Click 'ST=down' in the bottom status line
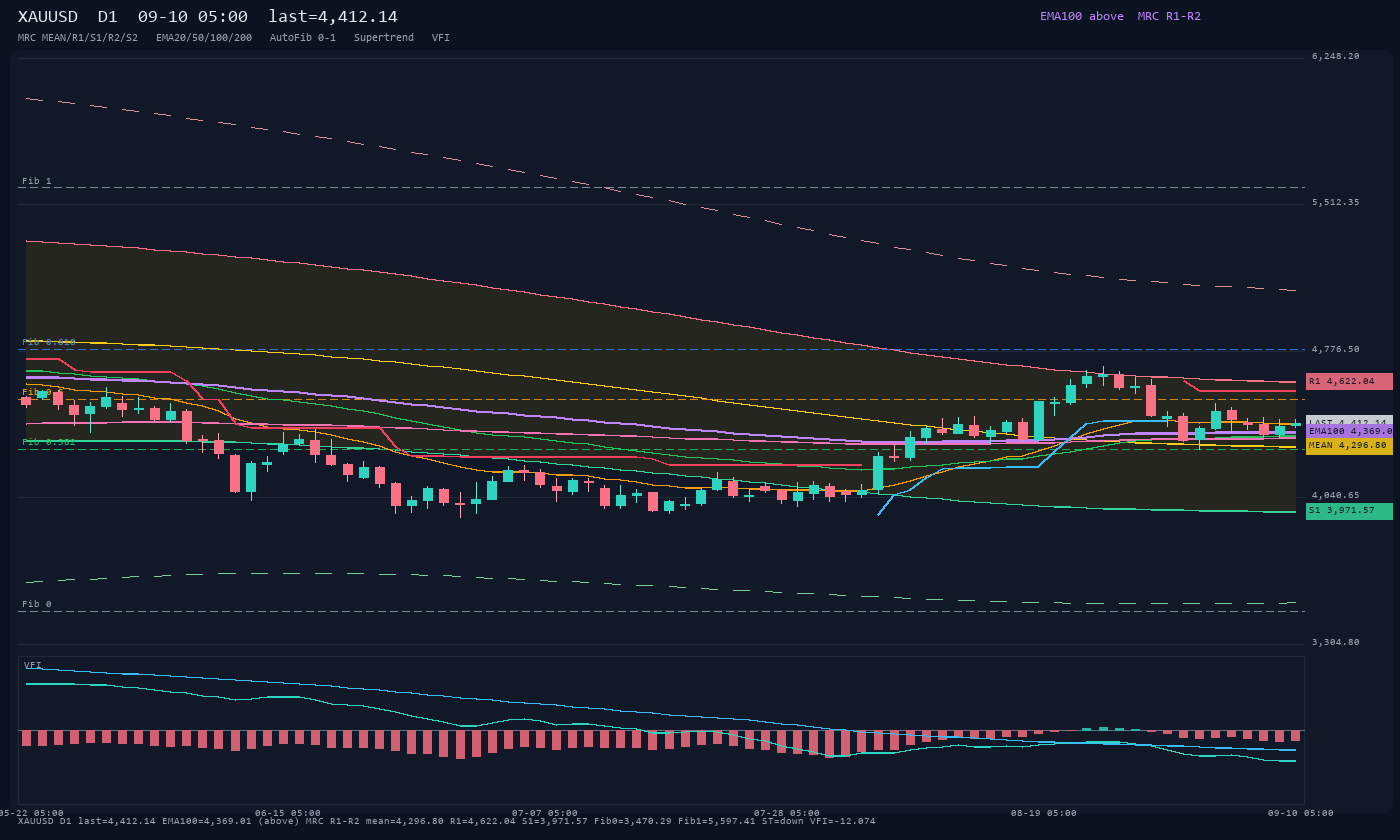The width and height of the screenshot is (1400, 840). (783, 822)
